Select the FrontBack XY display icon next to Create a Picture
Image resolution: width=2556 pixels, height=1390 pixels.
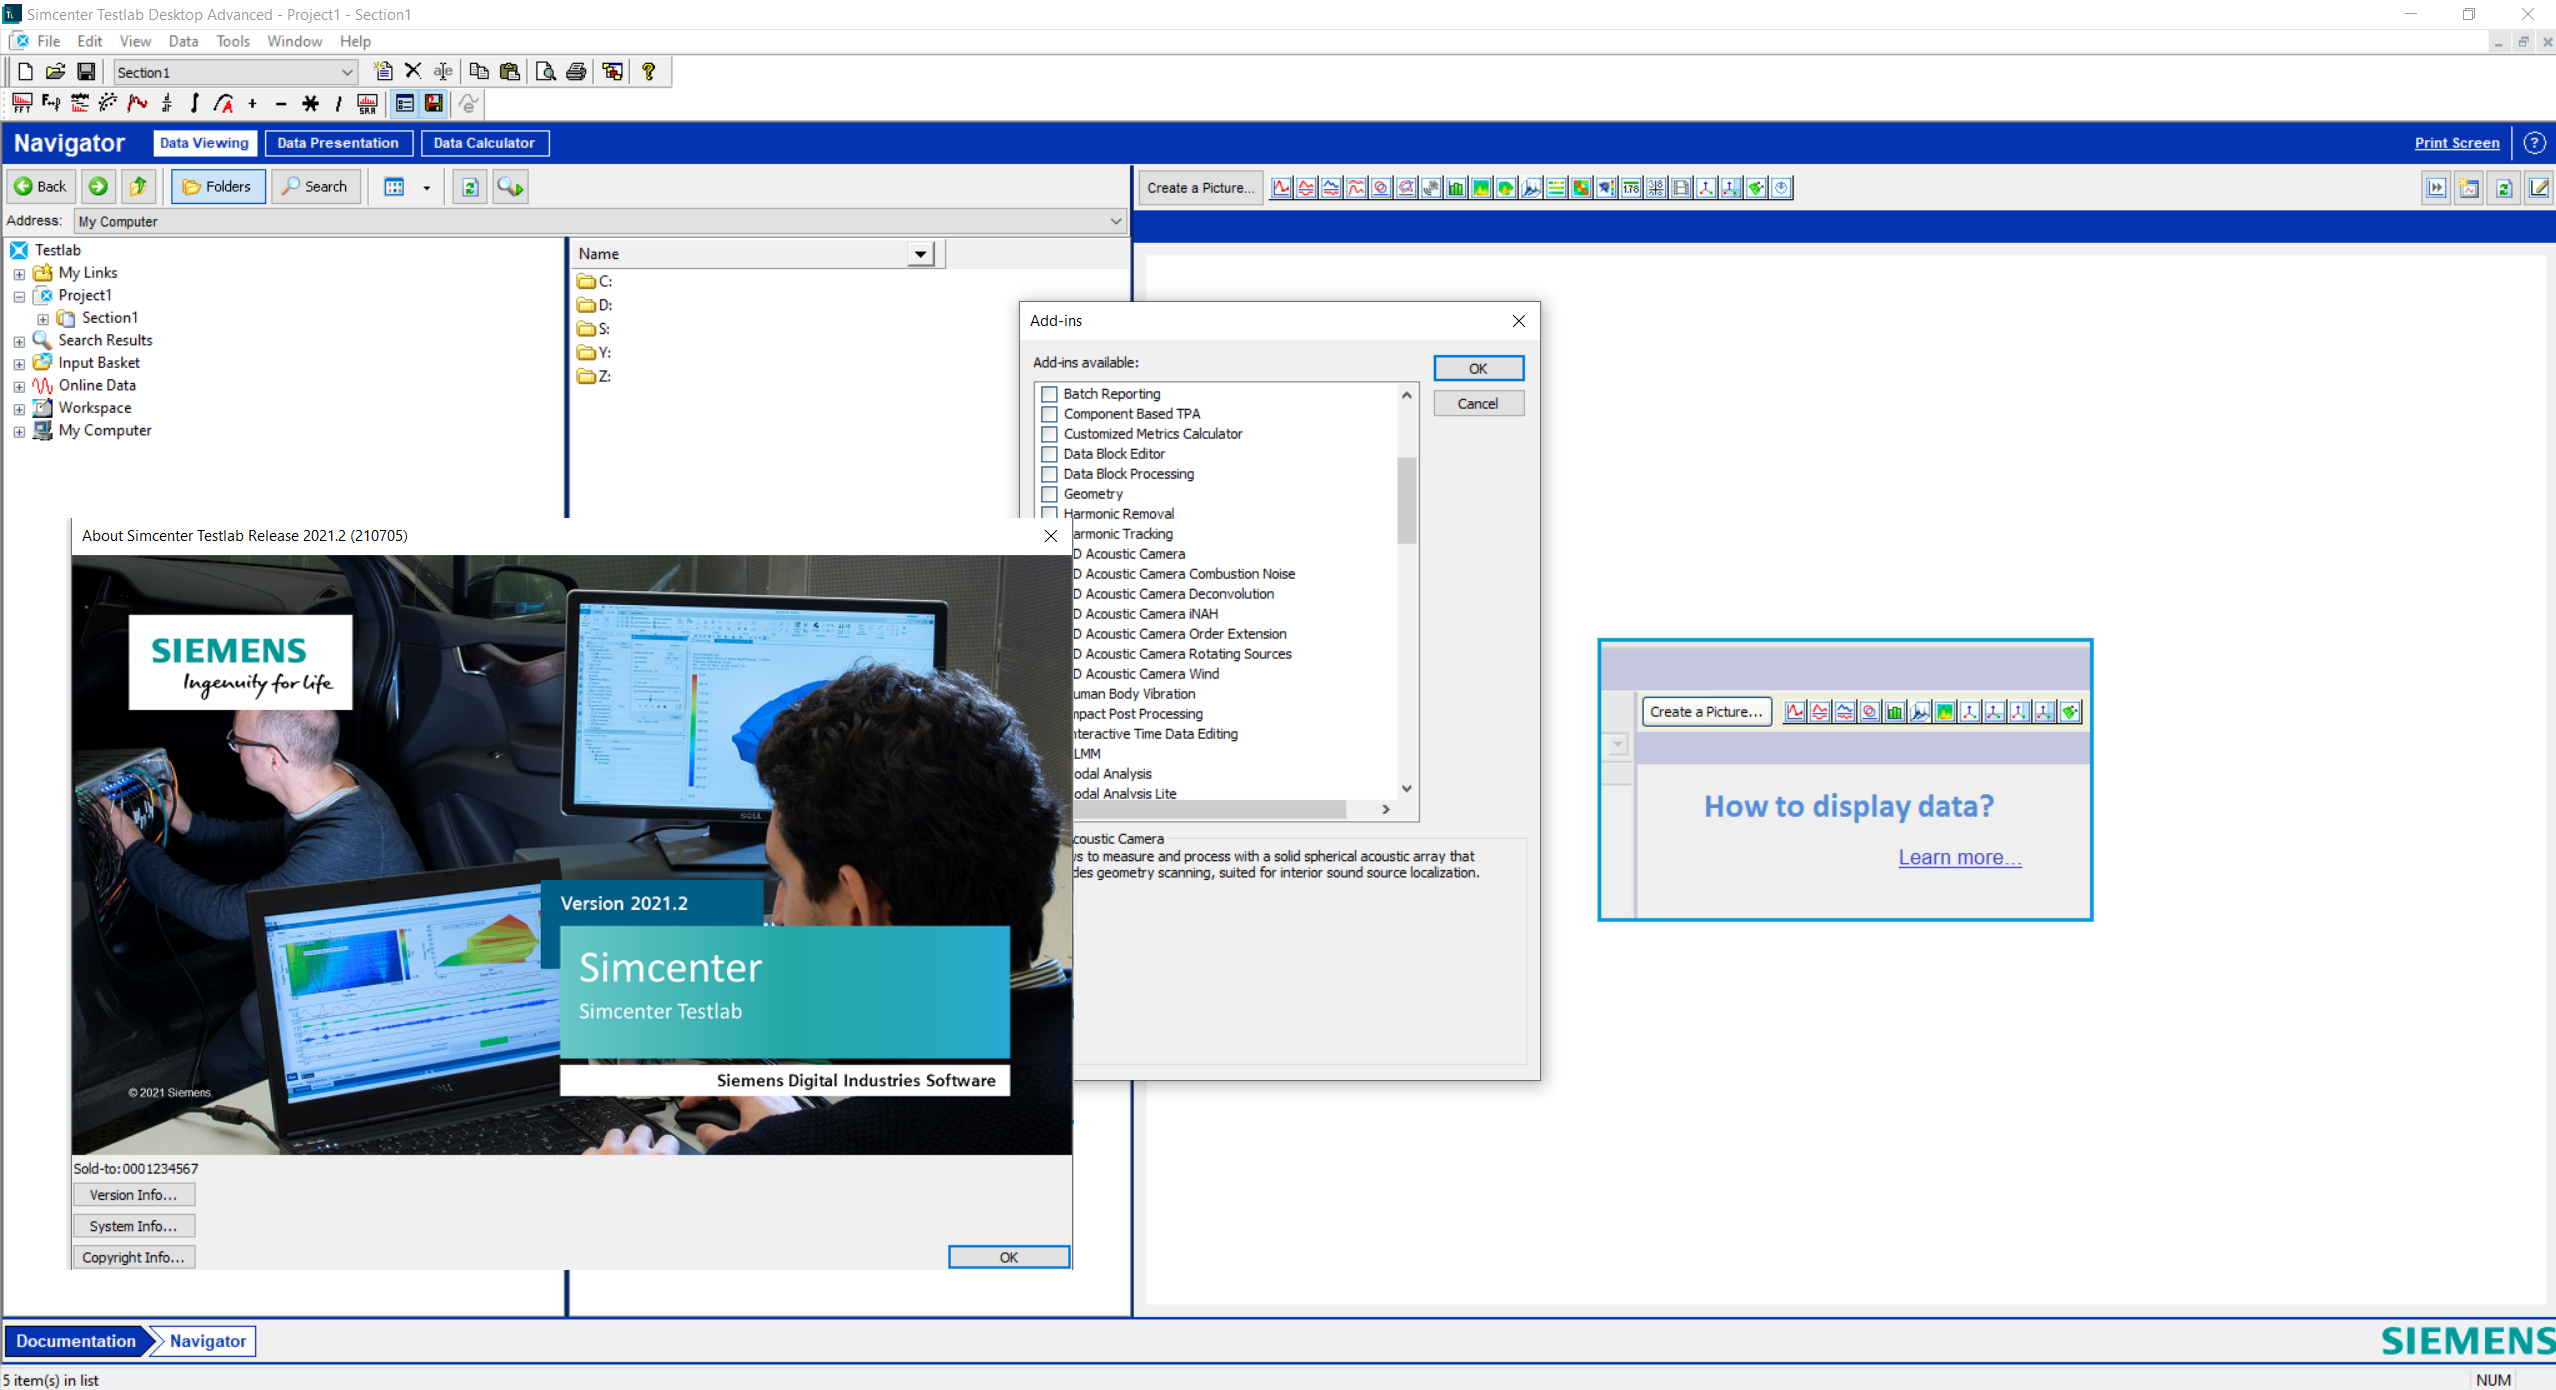(x=1281, y=188)
